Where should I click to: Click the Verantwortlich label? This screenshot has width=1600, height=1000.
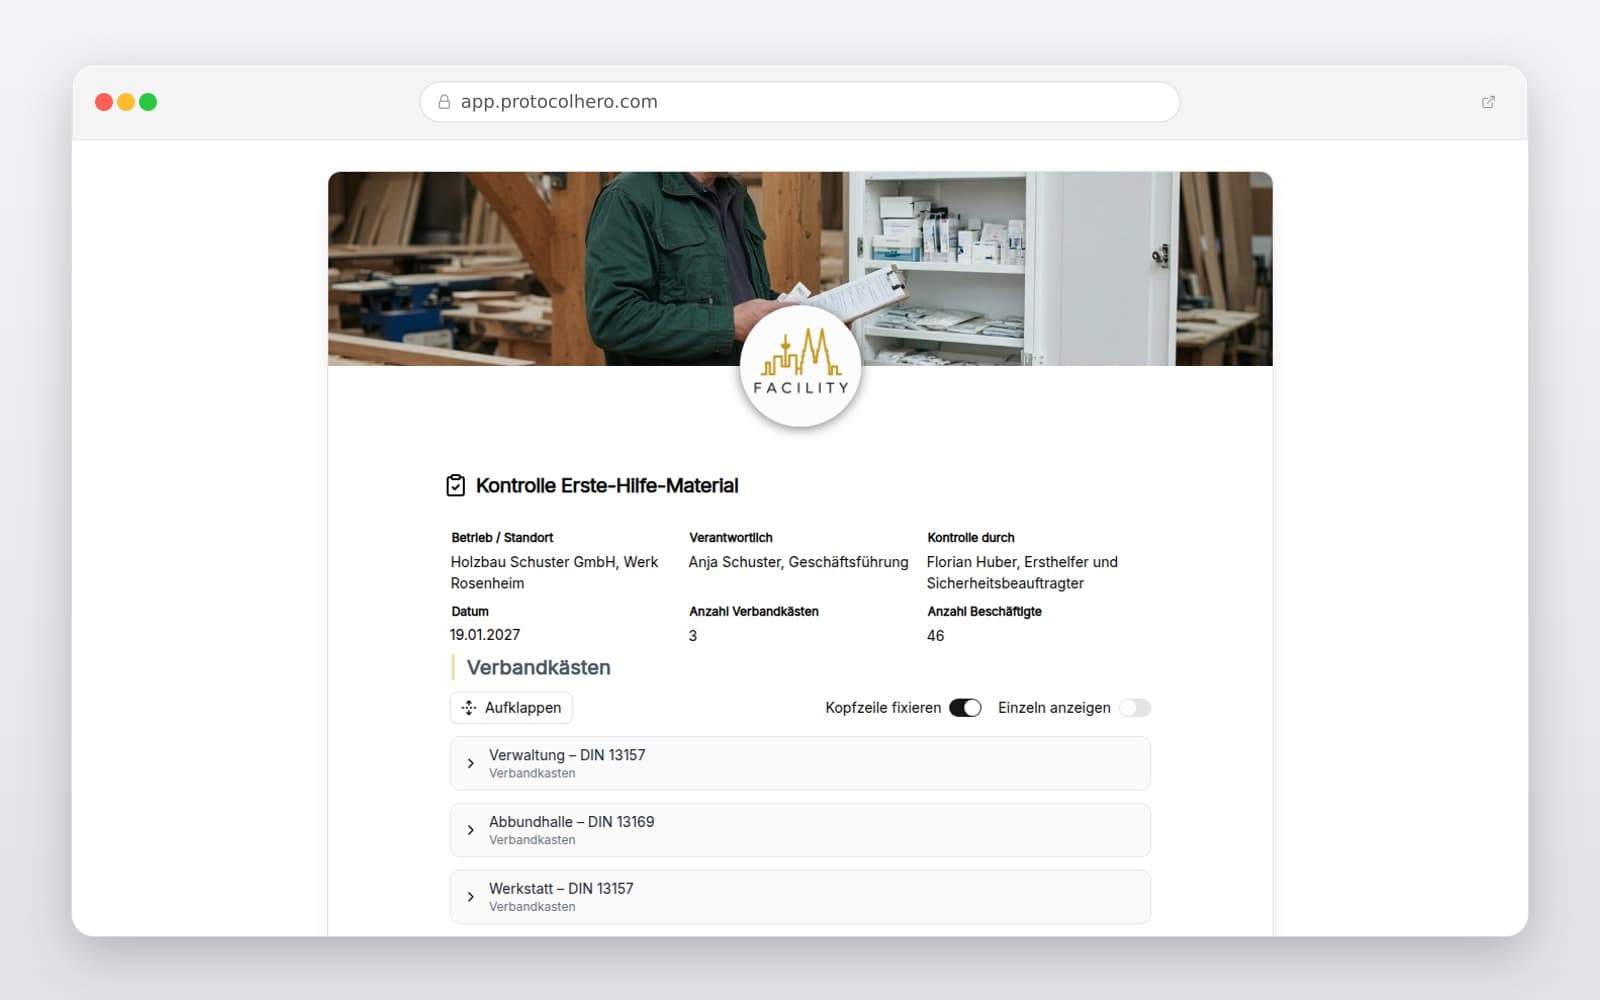click(x=731, y=538)
